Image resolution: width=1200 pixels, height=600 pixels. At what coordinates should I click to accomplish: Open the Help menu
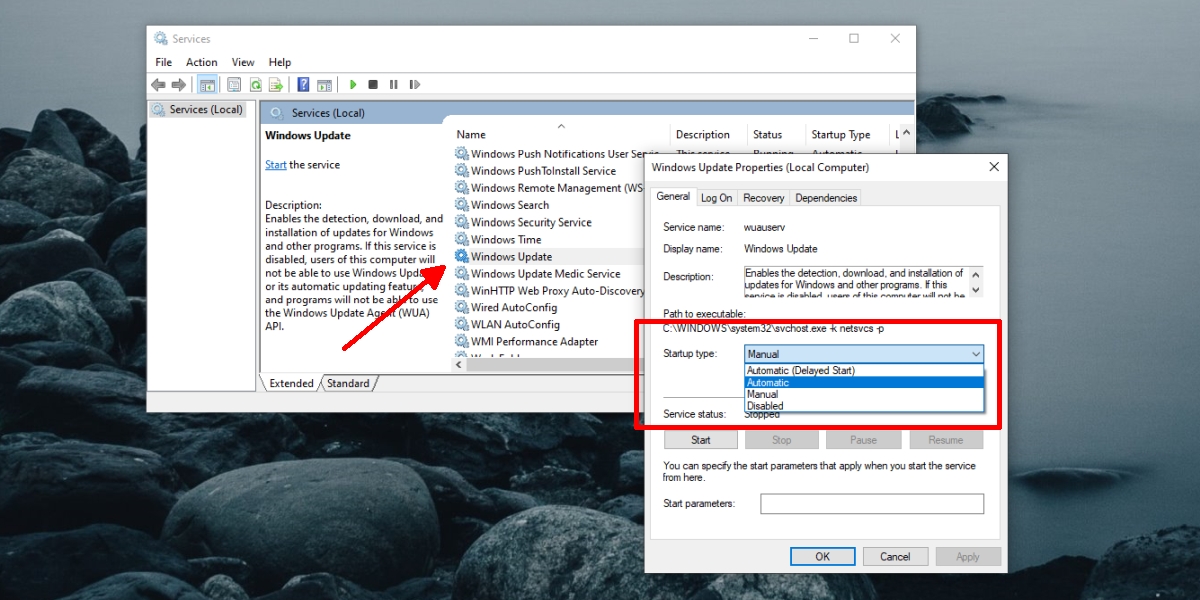[280, 62]
